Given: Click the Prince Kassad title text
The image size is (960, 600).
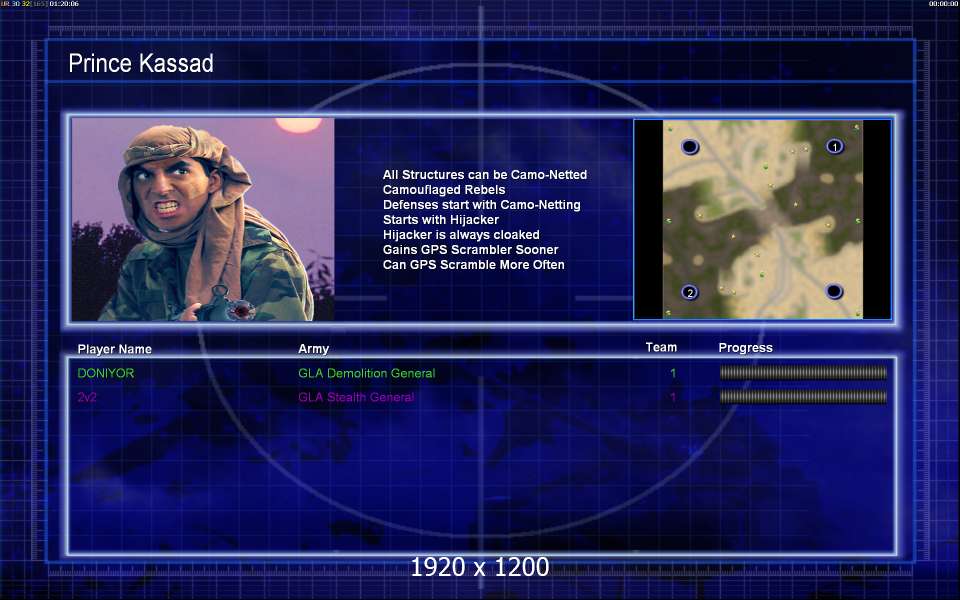Looking at the screenshot, I should point(141,64).
